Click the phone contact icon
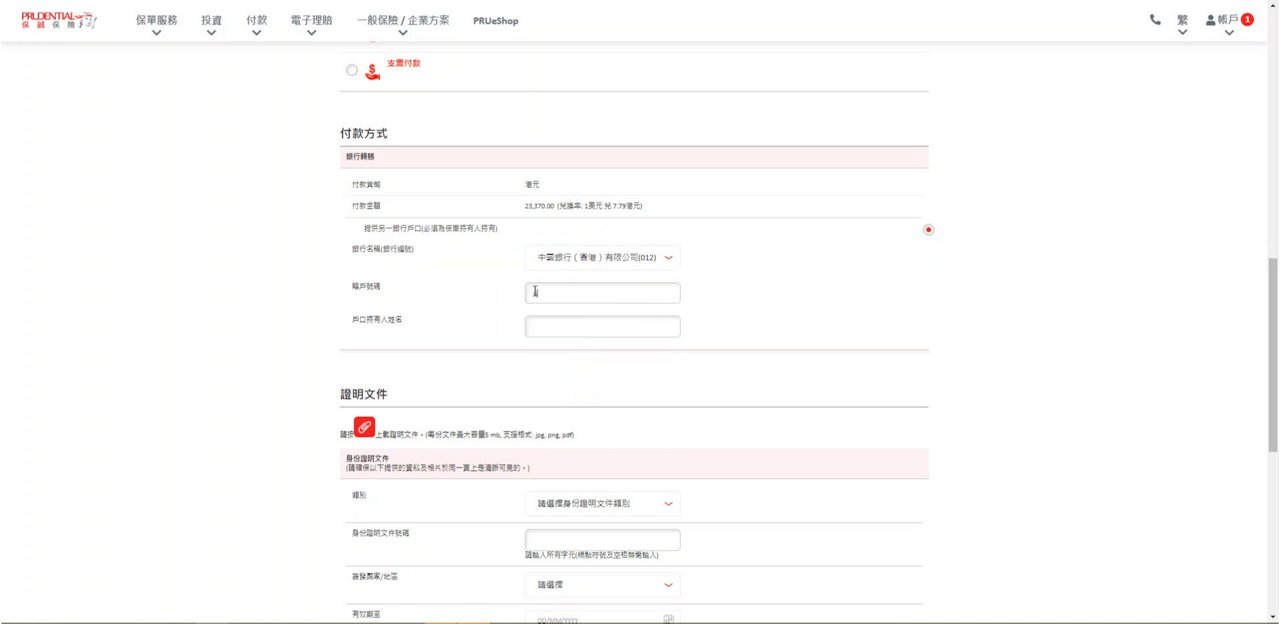The height and width of the screenshot is (624, 1280). click(1155, 20)
